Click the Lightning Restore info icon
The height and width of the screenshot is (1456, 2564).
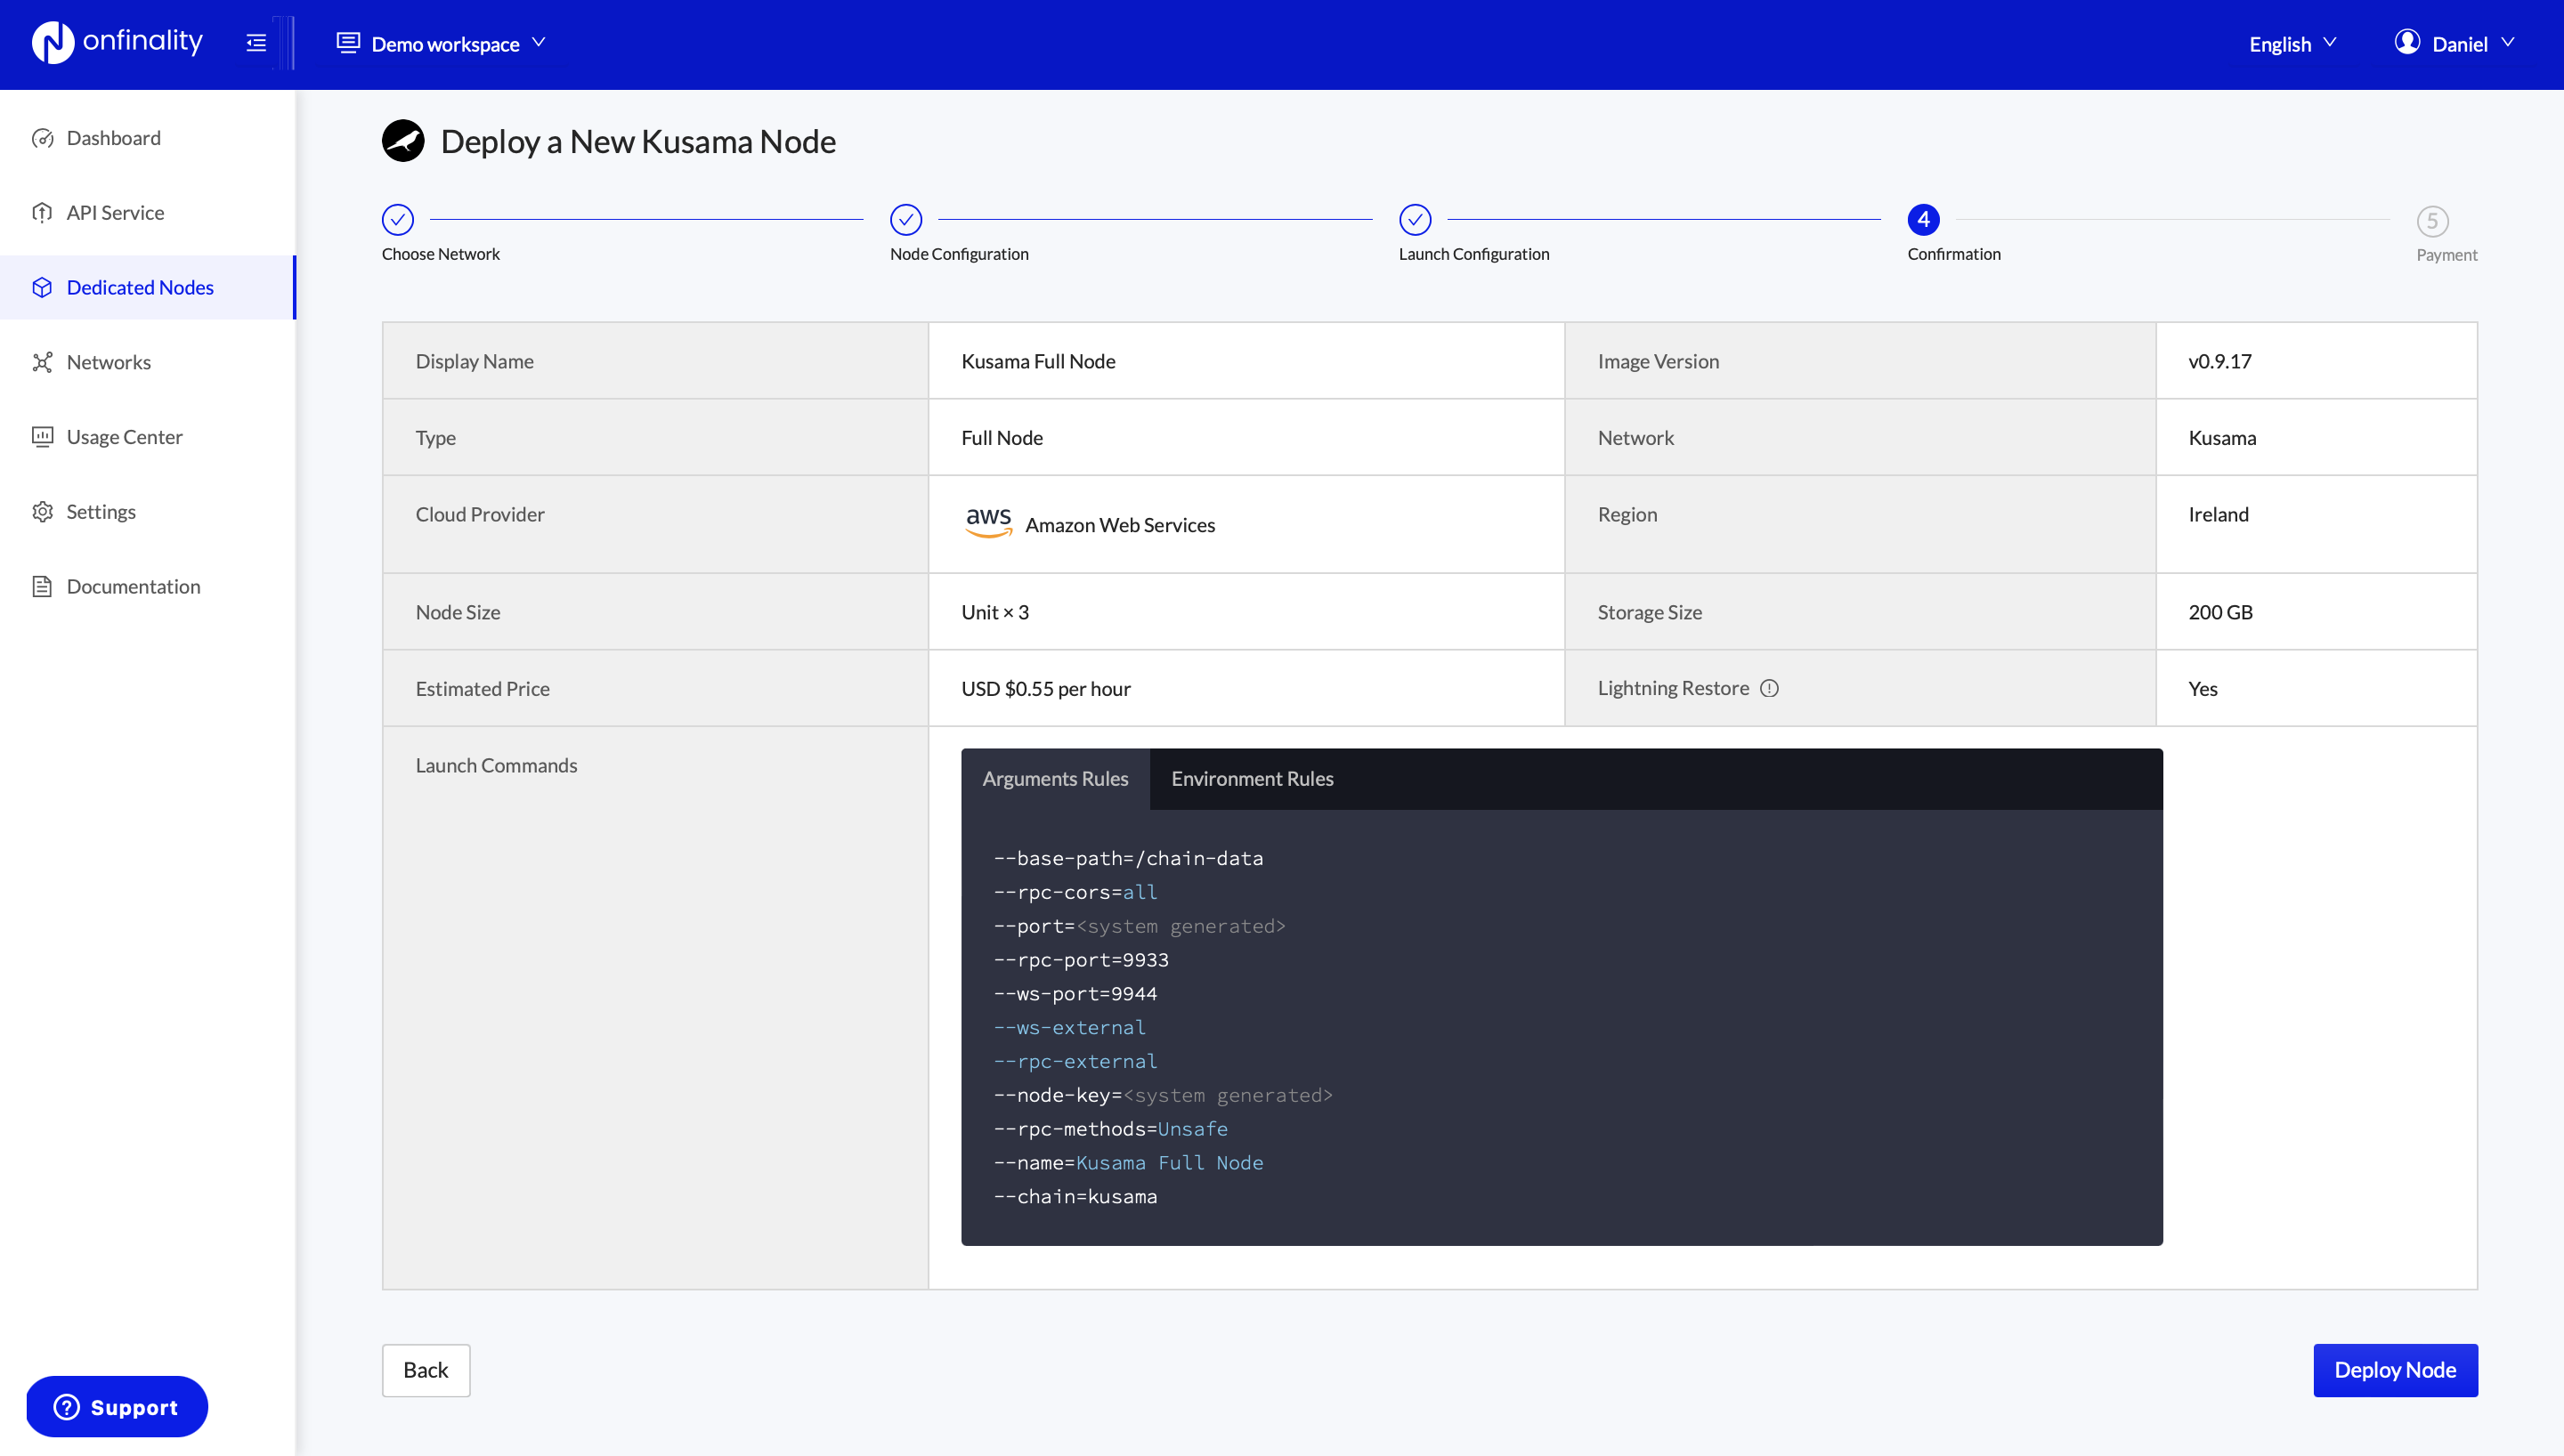1769,688
